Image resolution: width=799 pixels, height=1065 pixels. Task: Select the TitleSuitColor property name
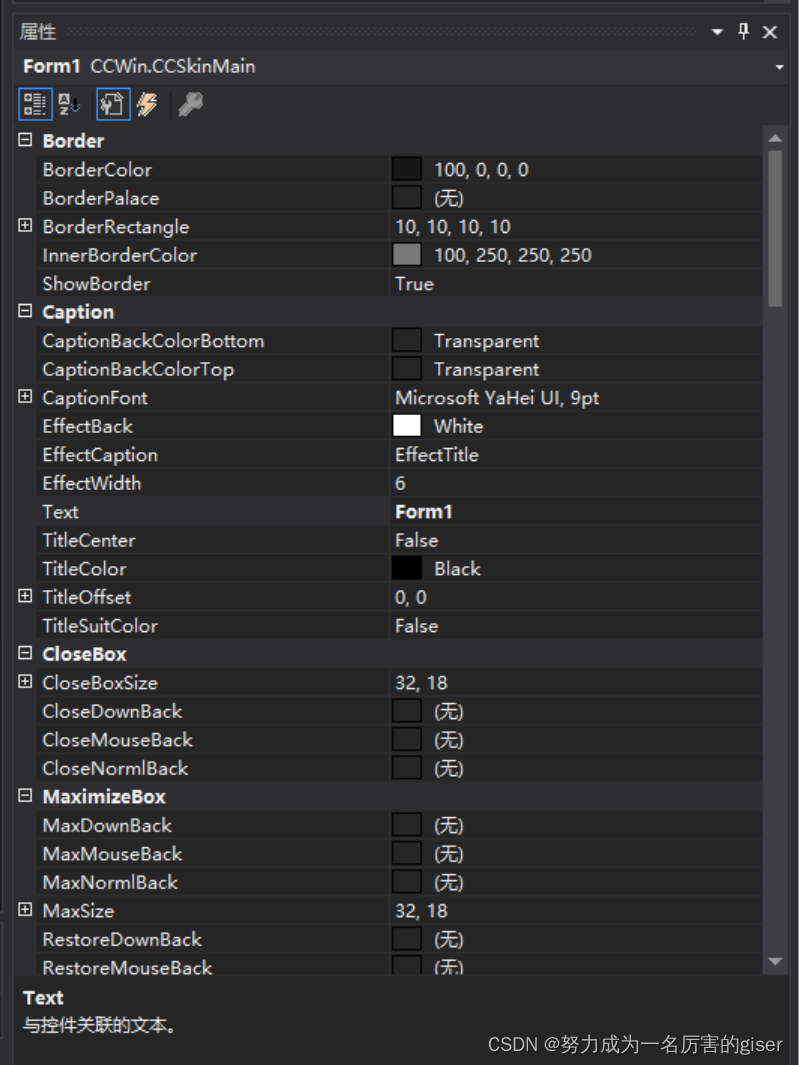coord(100,626)
